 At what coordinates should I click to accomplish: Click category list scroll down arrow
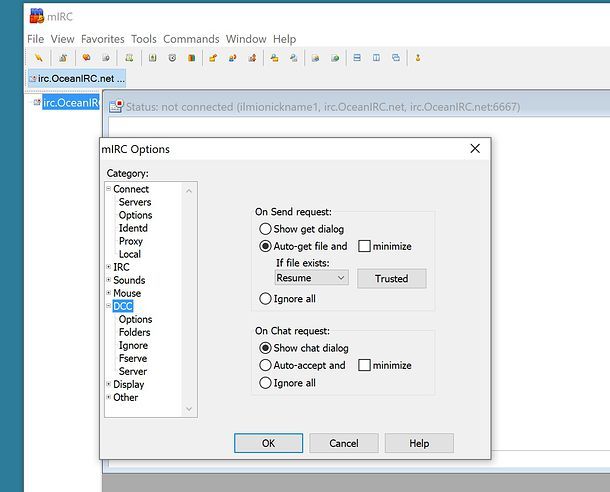(x=189, y=409)
